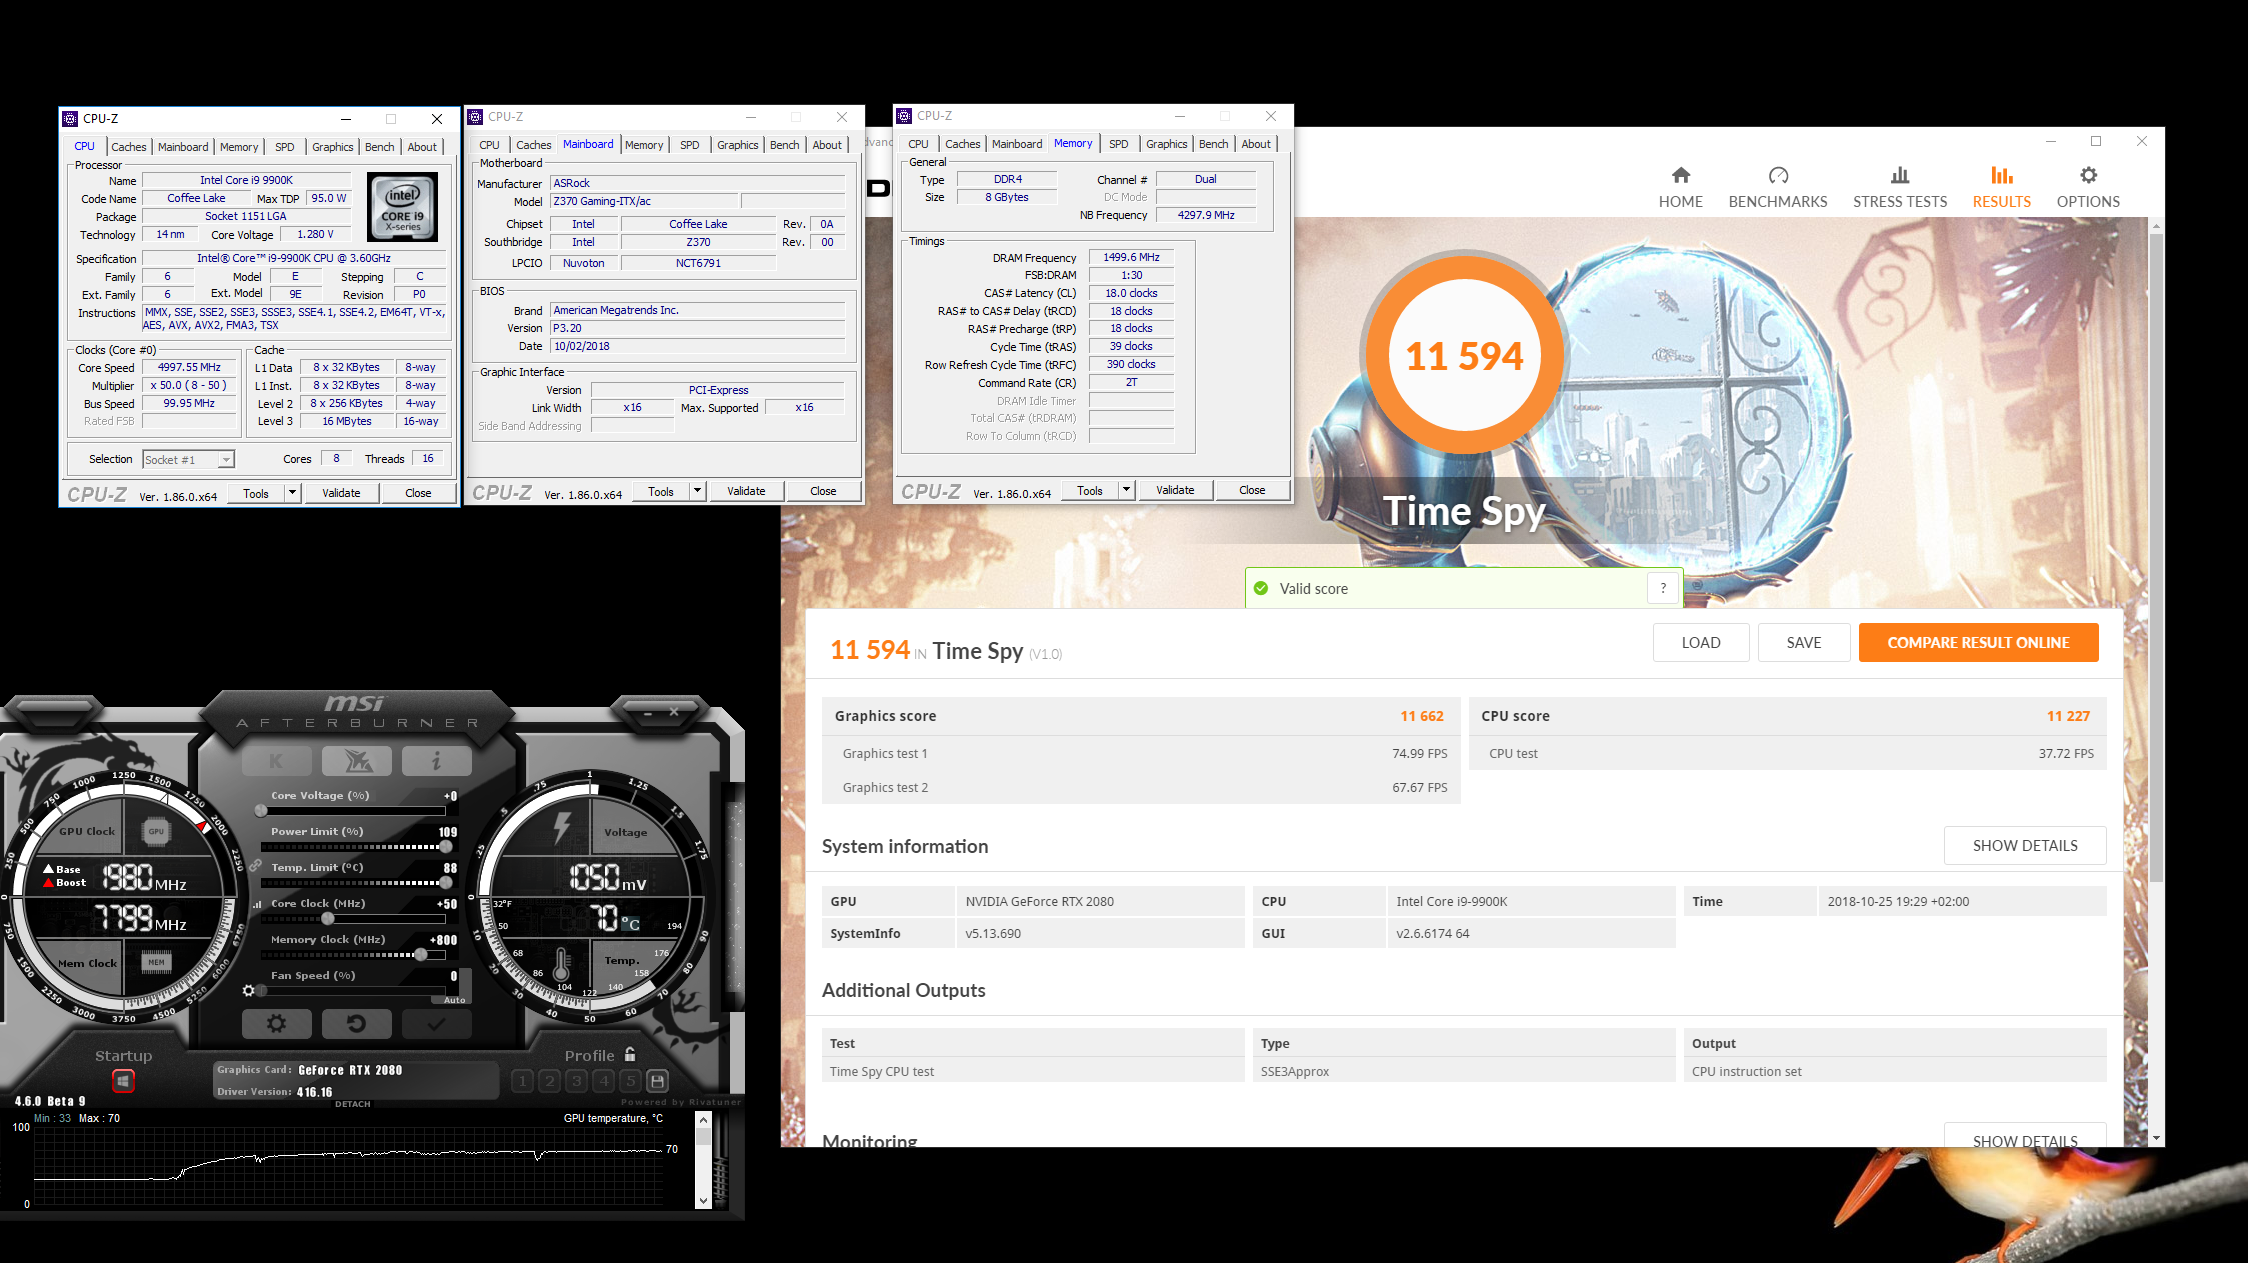This screenshot has width=2248, height=1263.
Task: Click SAVE button in 3DMark results
Action: tap(1804, 642)
